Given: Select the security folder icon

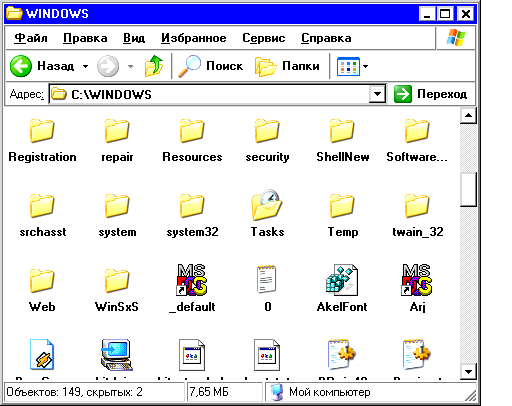Looking at the screenshot, I should (267, 131).
